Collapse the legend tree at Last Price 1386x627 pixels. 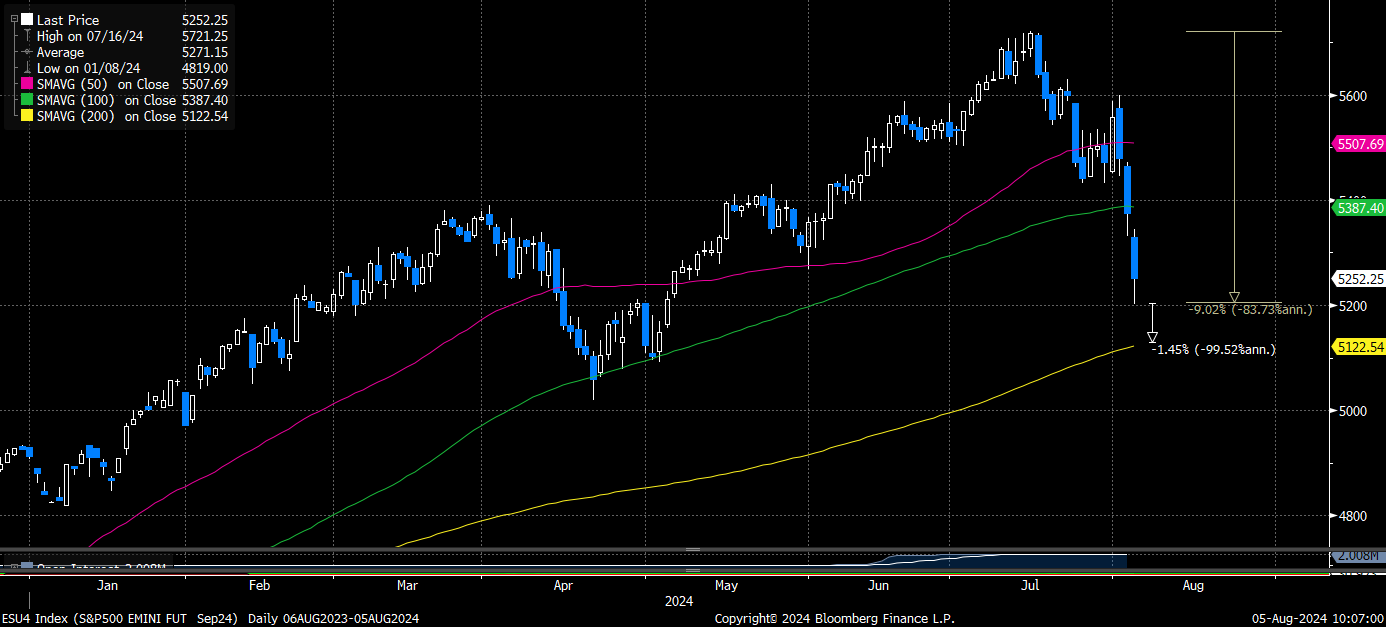point(14,19)
